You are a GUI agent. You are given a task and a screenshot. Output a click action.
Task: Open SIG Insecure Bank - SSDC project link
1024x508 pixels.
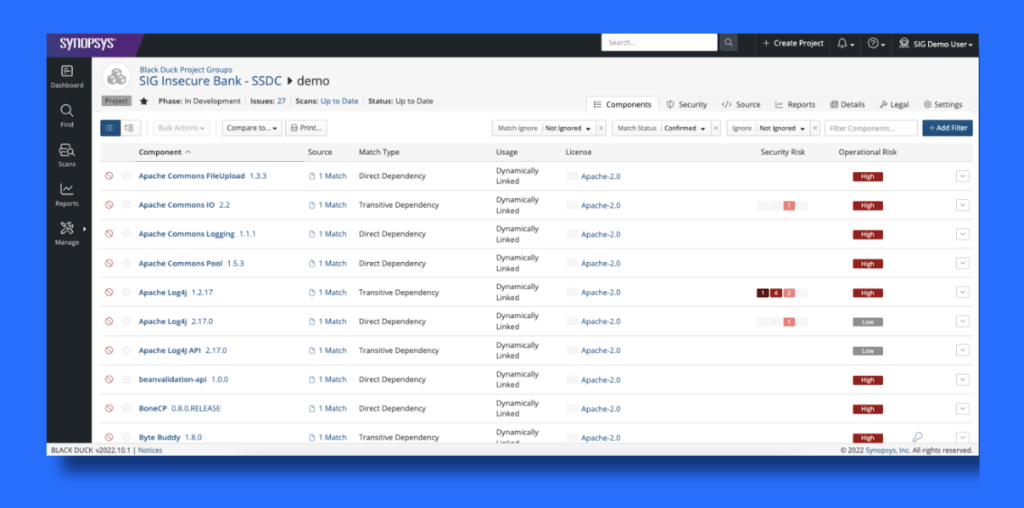(210, 81)
